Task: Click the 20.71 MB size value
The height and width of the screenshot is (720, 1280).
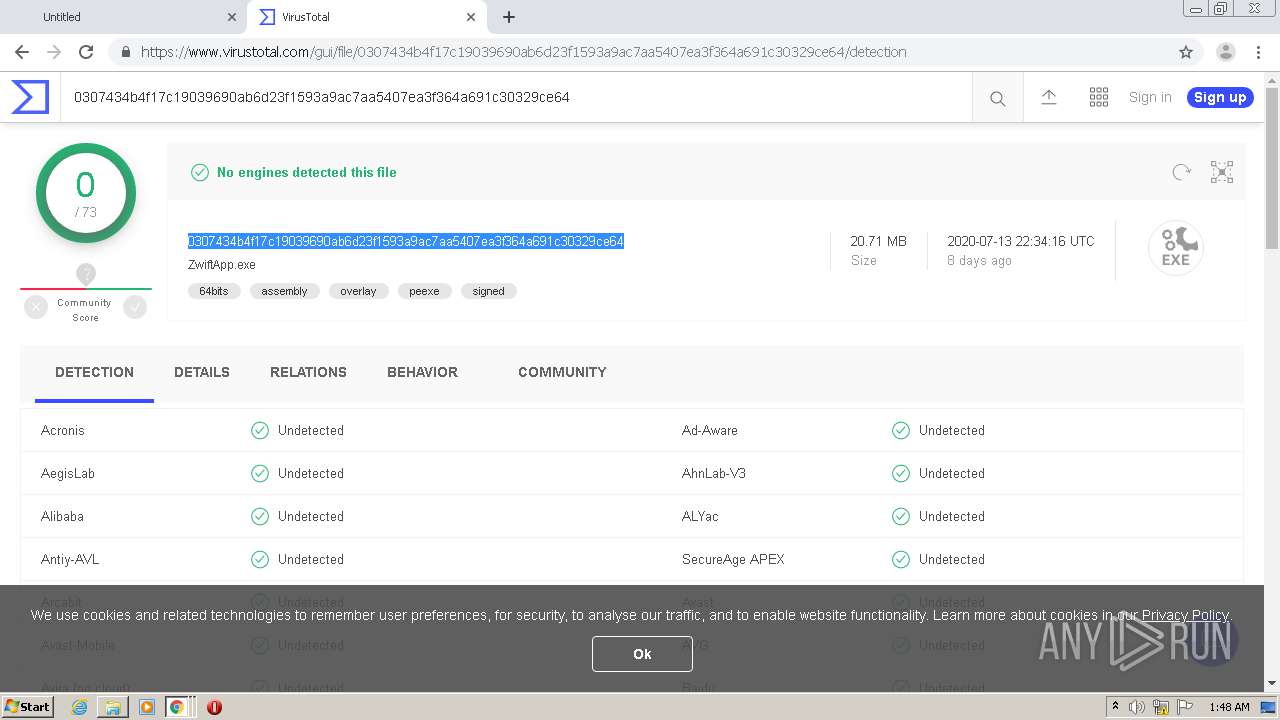Action: [x=878, y=241]
